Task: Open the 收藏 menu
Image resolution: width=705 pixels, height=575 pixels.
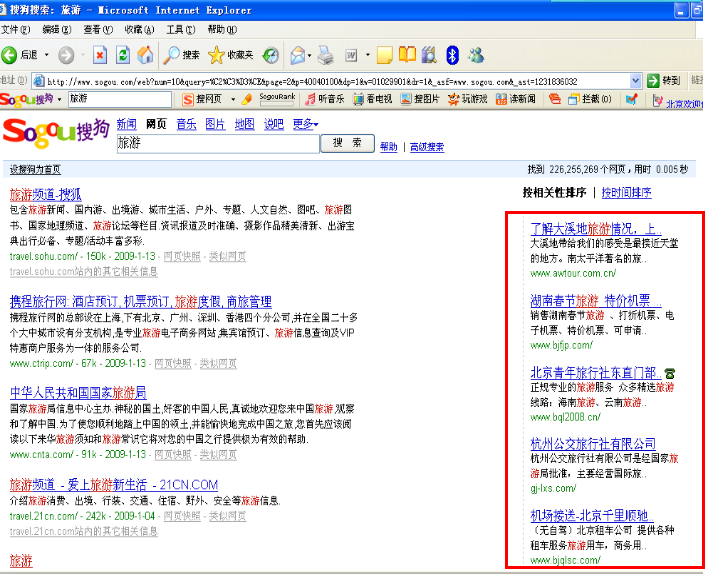Action: (139, 30)
